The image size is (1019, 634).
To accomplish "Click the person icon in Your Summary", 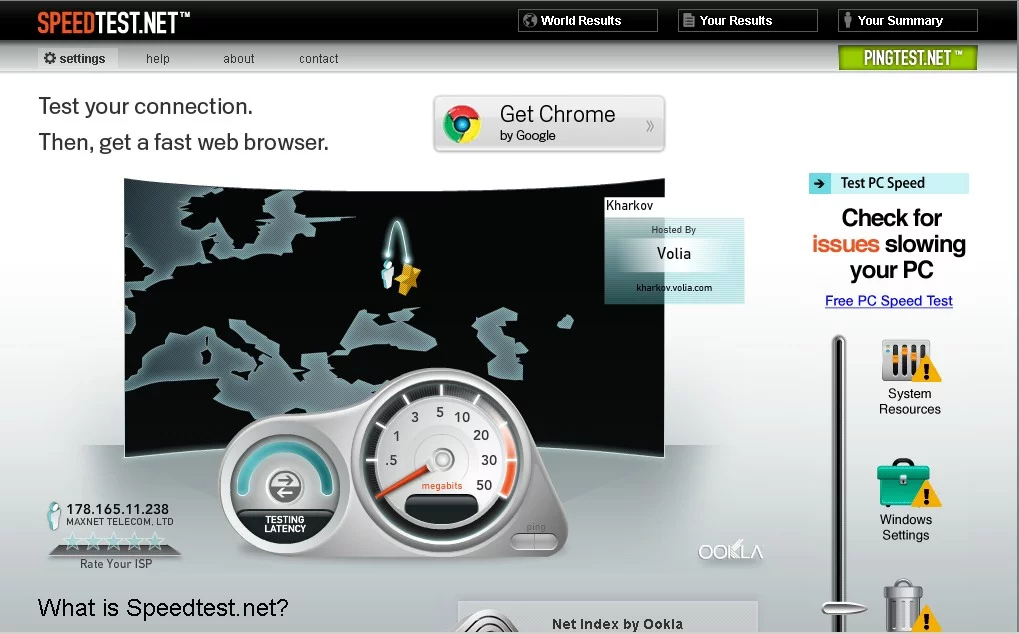I will tap(847, 20).
